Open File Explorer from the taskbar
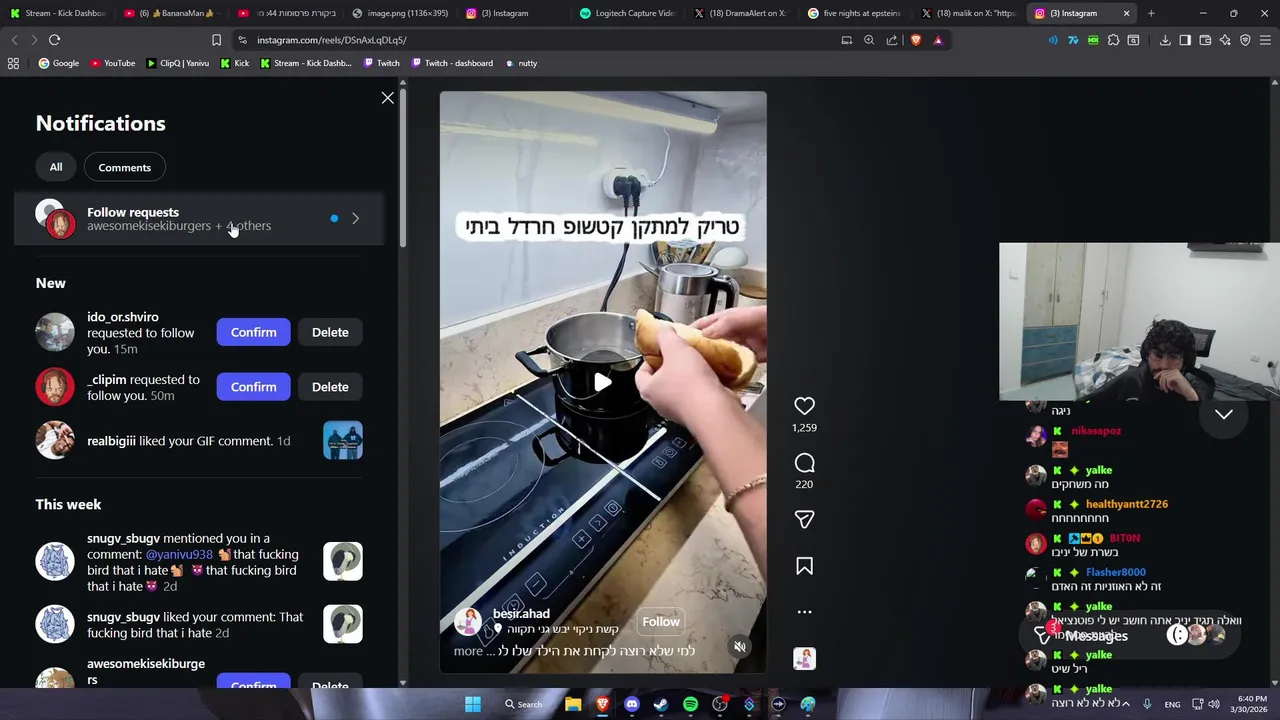 point(573,704)
